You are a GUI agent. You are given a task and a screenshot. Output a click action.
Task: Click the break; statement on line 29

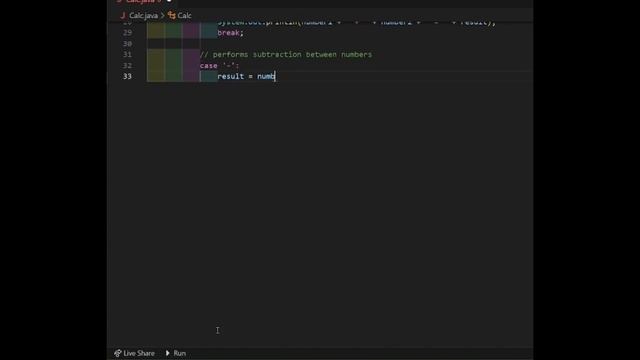tap(230, 33)
